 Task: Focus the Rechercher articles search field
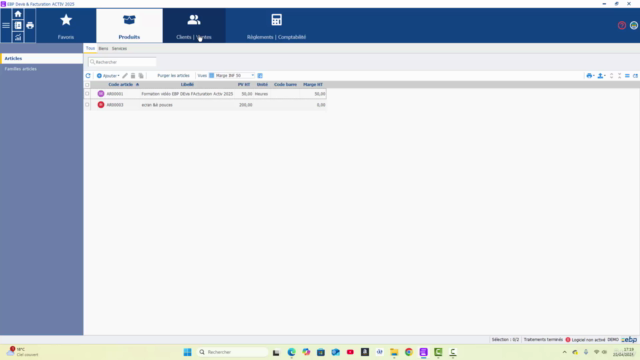(x=122, y=62)
